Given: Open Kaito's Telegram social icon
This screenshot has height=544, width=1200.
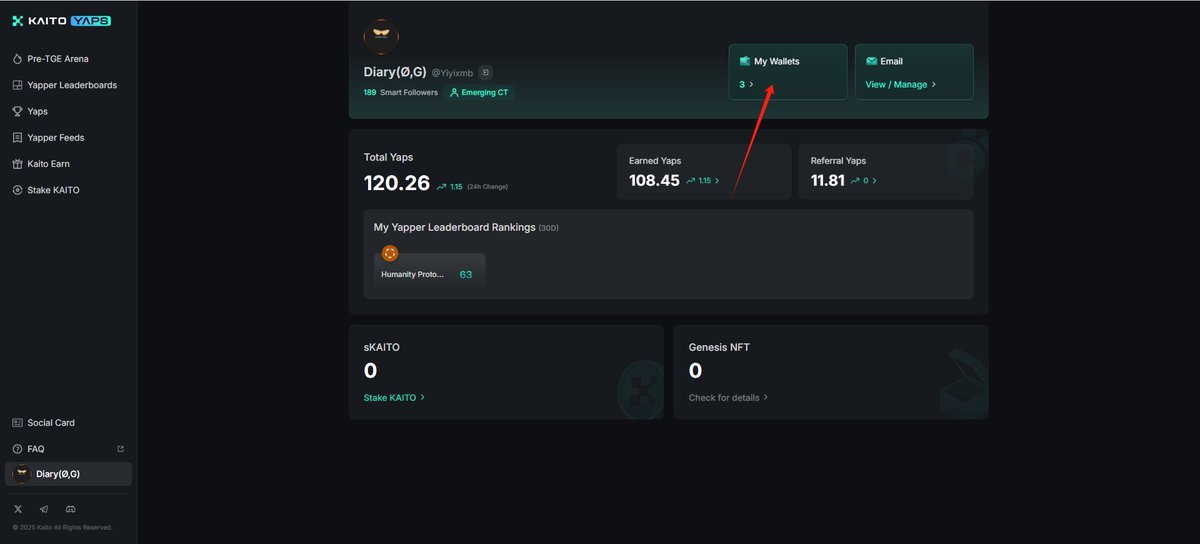Looking at the screenshot, I should pyautogui.click(x=44, y=509).
